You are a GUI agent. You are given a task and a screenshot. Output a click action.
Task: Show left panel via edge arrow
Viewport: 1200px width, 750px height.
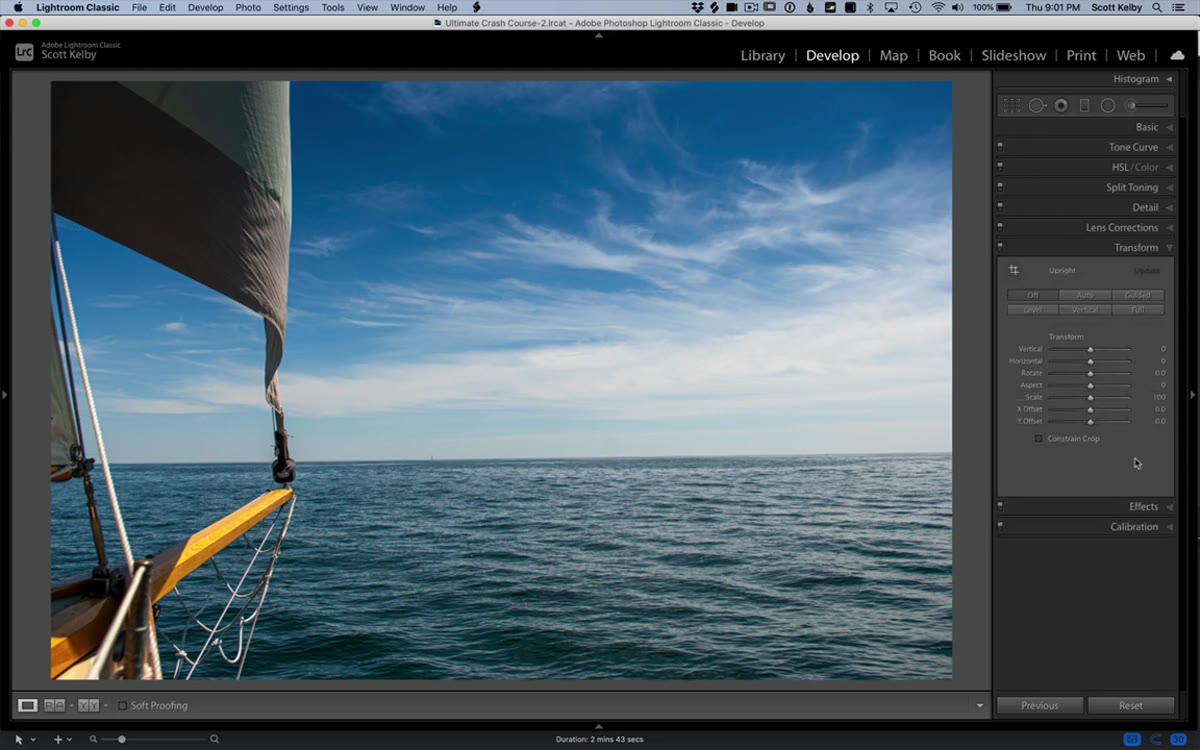(x=4, y=395)
